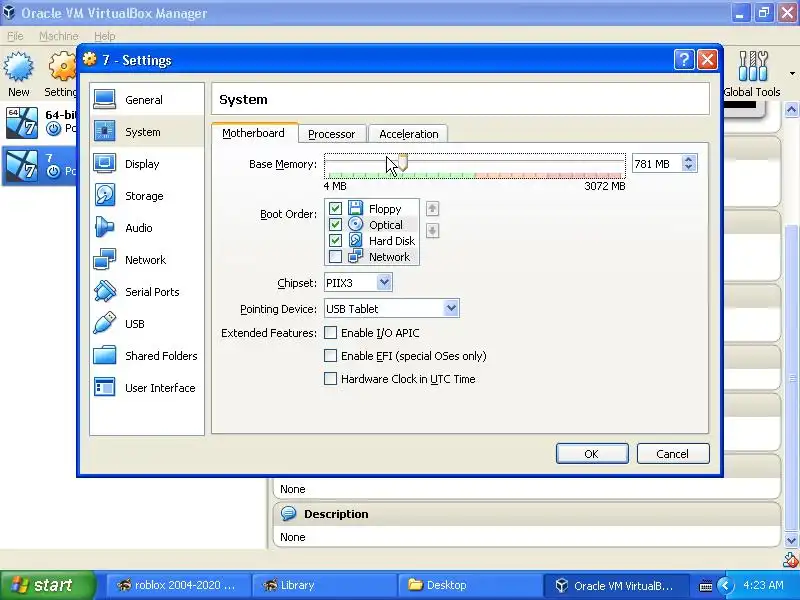
Task: Click the Description section speech icon
Action: (x=288, y=513)
